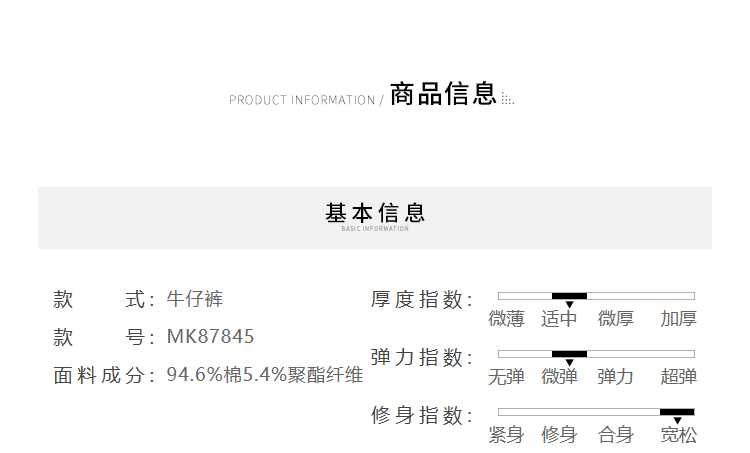
Task: Click the style number MK87845
Action: tap(210, 336)
